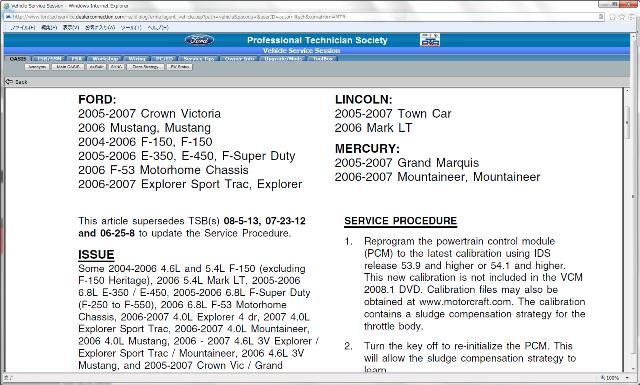Open the browser Tools gear icon
The height and width of the screenshot is (385, 640).
(631, 17)
